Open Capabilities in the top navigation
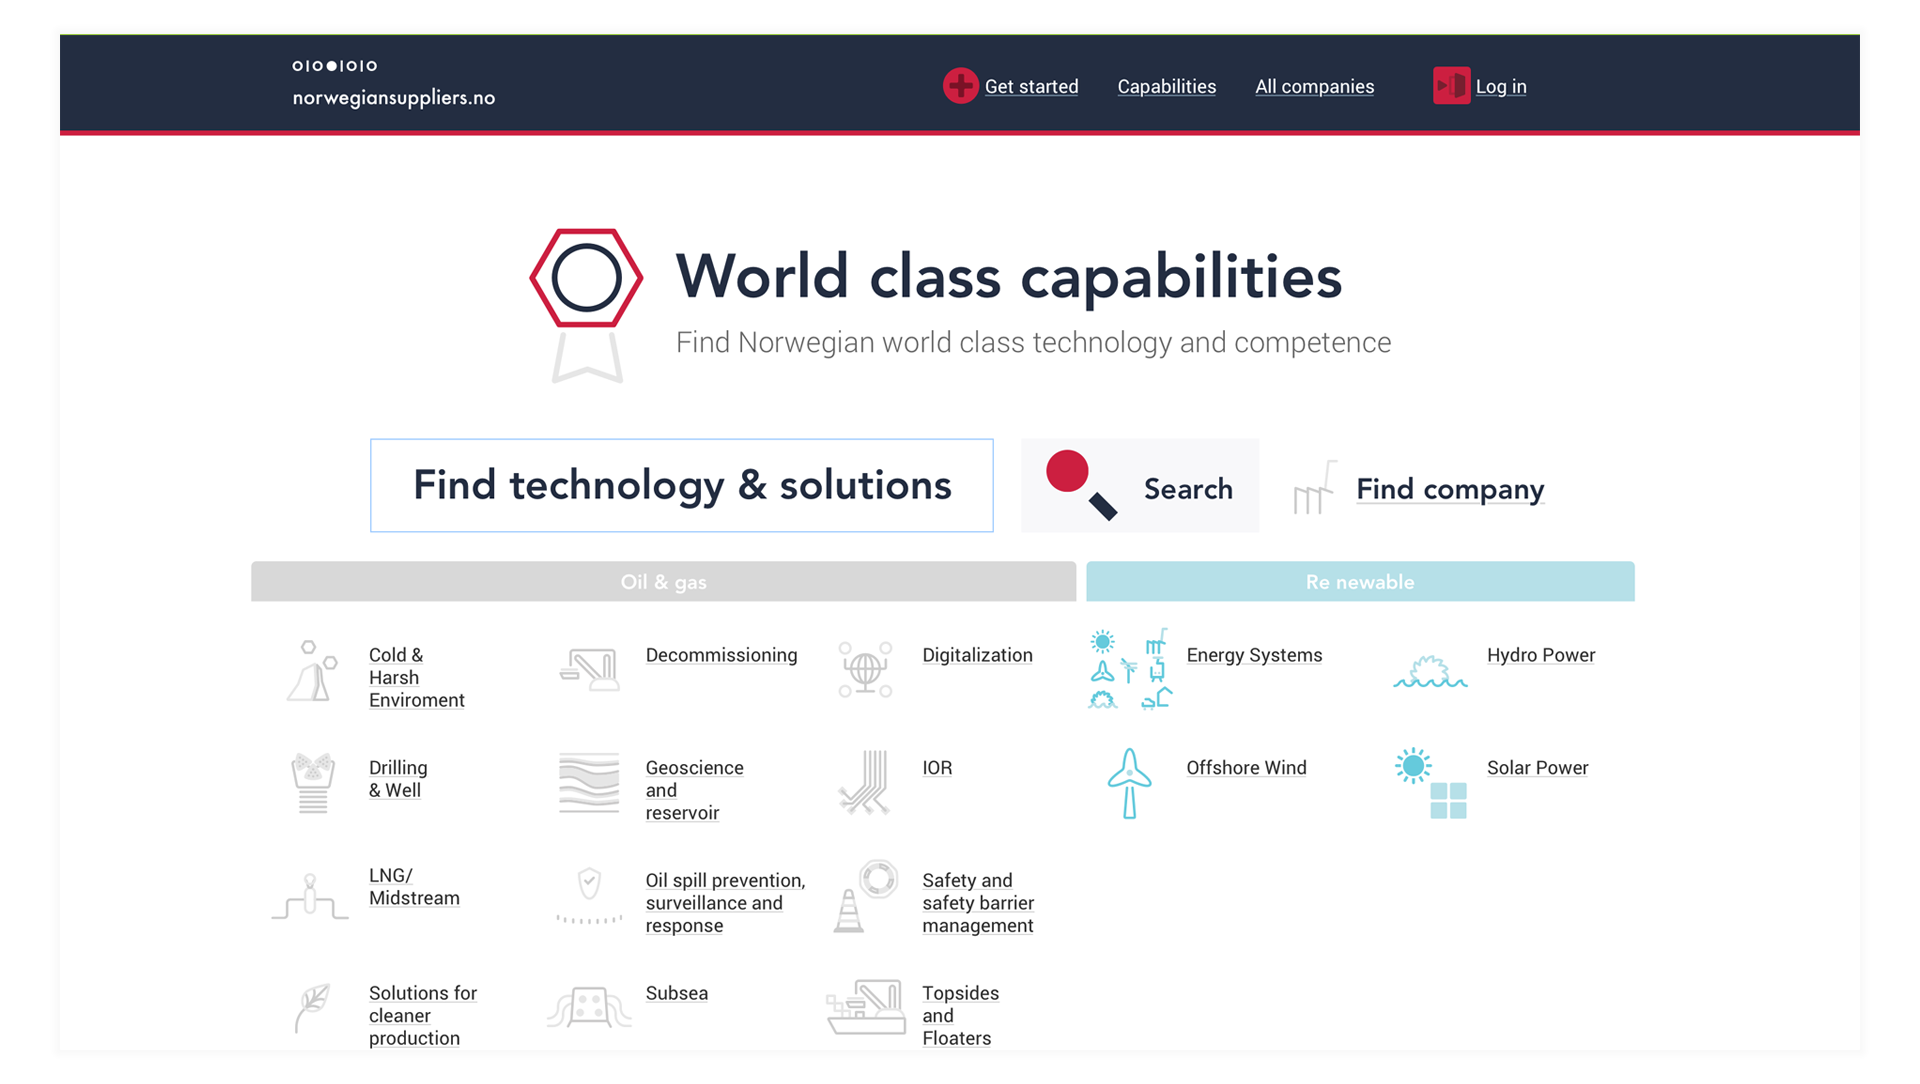Screen dimensions: 1920x1084 click(1166, 87)
